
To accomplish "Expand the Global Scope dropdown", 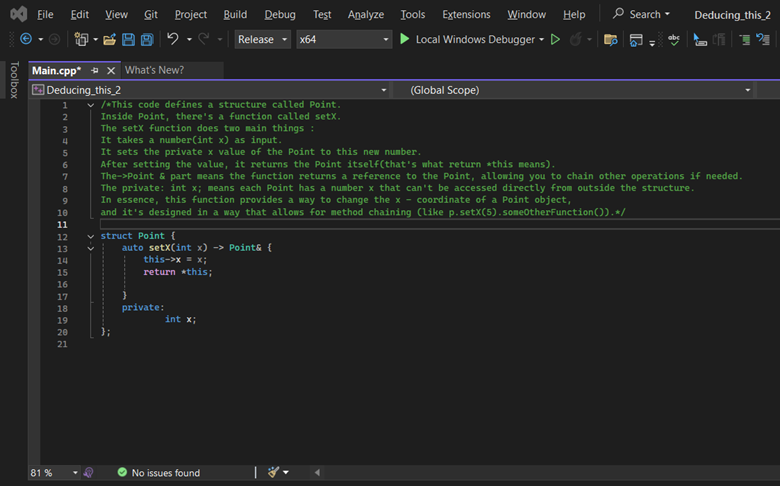I will (x=574, y=90).
